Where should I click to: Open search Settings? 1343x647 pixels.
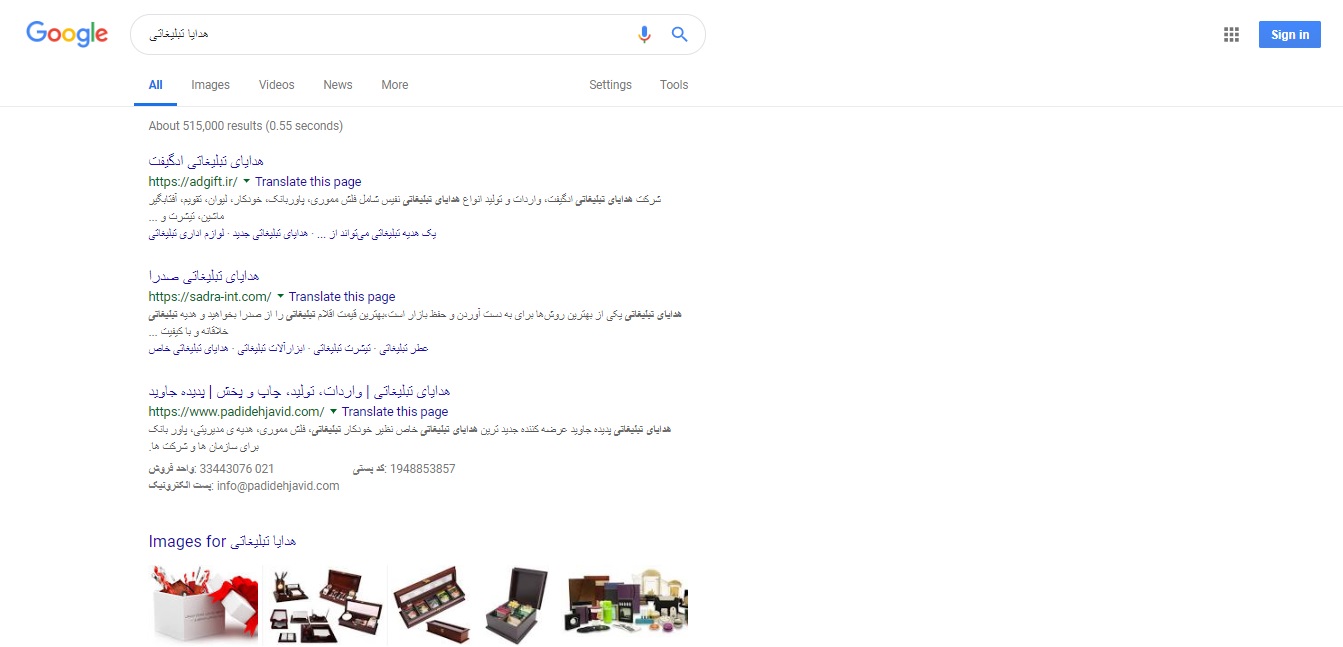pos(610,85)
